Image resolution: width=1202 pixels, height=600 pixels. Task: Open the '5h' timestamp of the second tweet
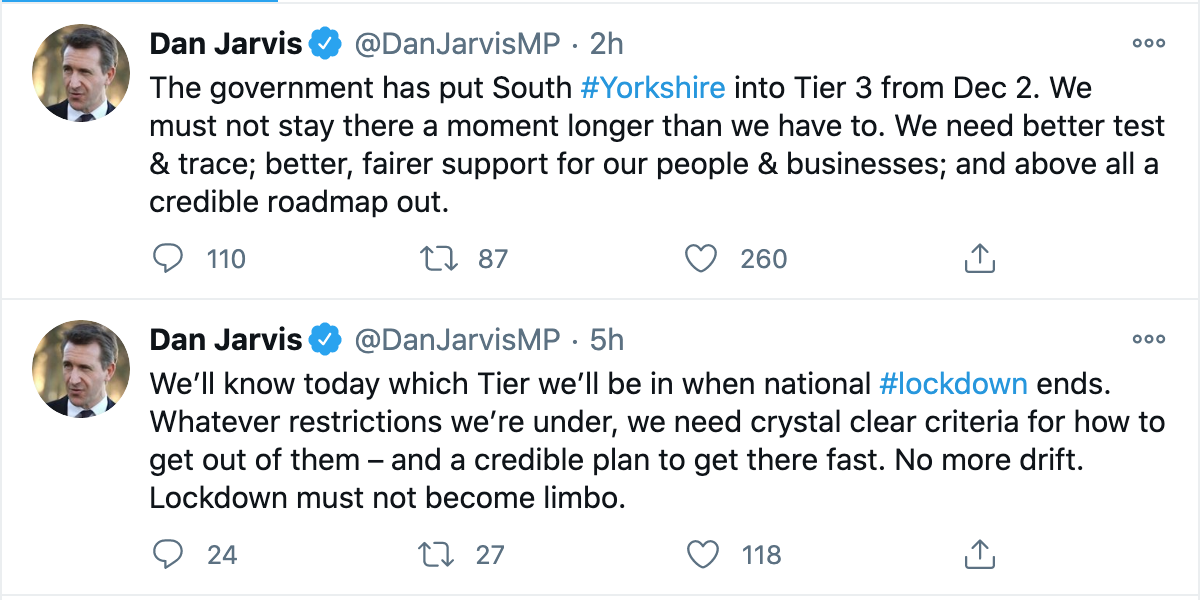point(607,339)
